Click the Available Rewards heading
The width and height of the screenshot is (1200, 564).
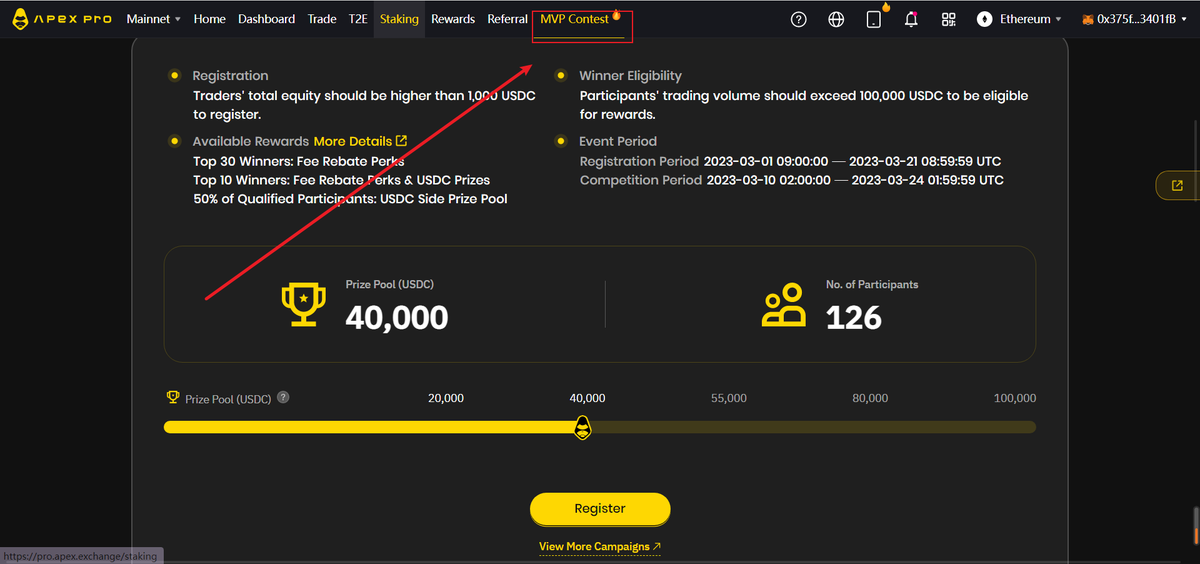point(251,141)
